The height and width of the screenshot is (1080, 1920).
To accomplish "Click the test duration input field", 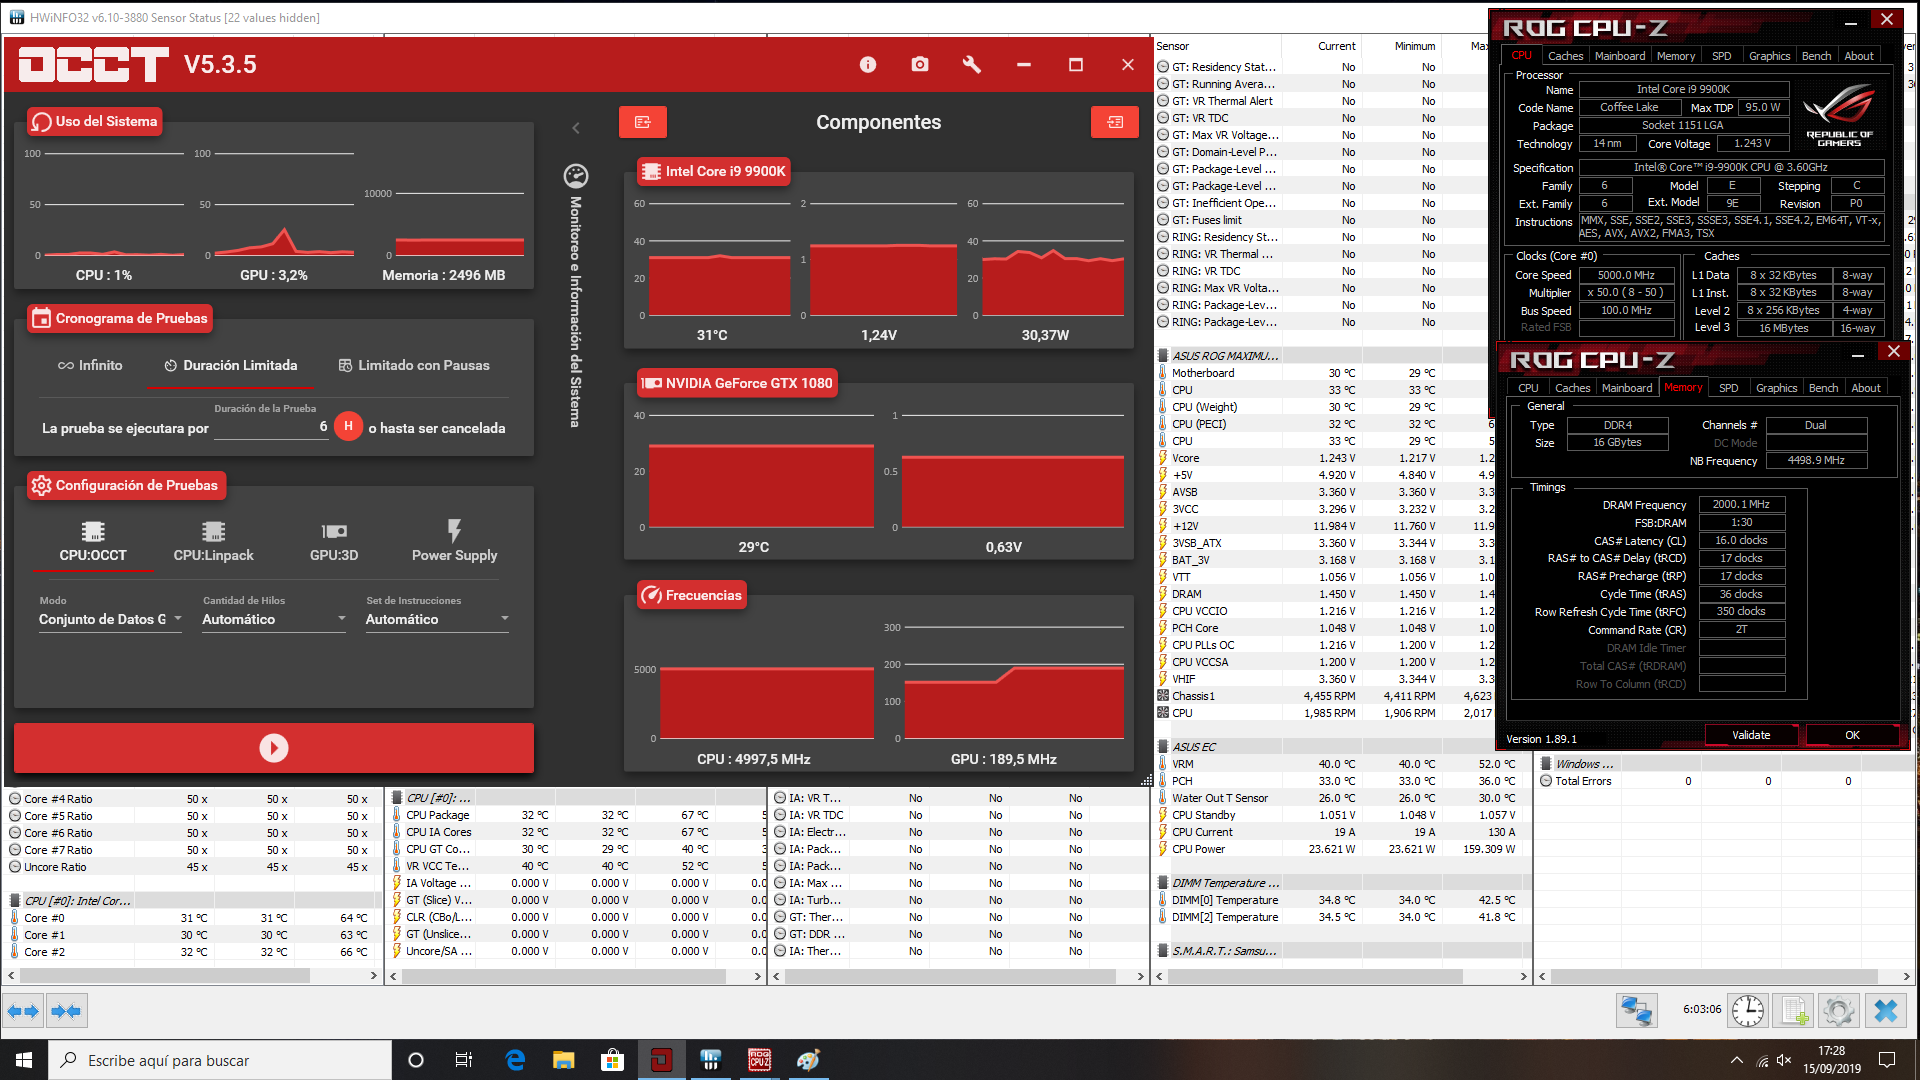I will (270, 427).
